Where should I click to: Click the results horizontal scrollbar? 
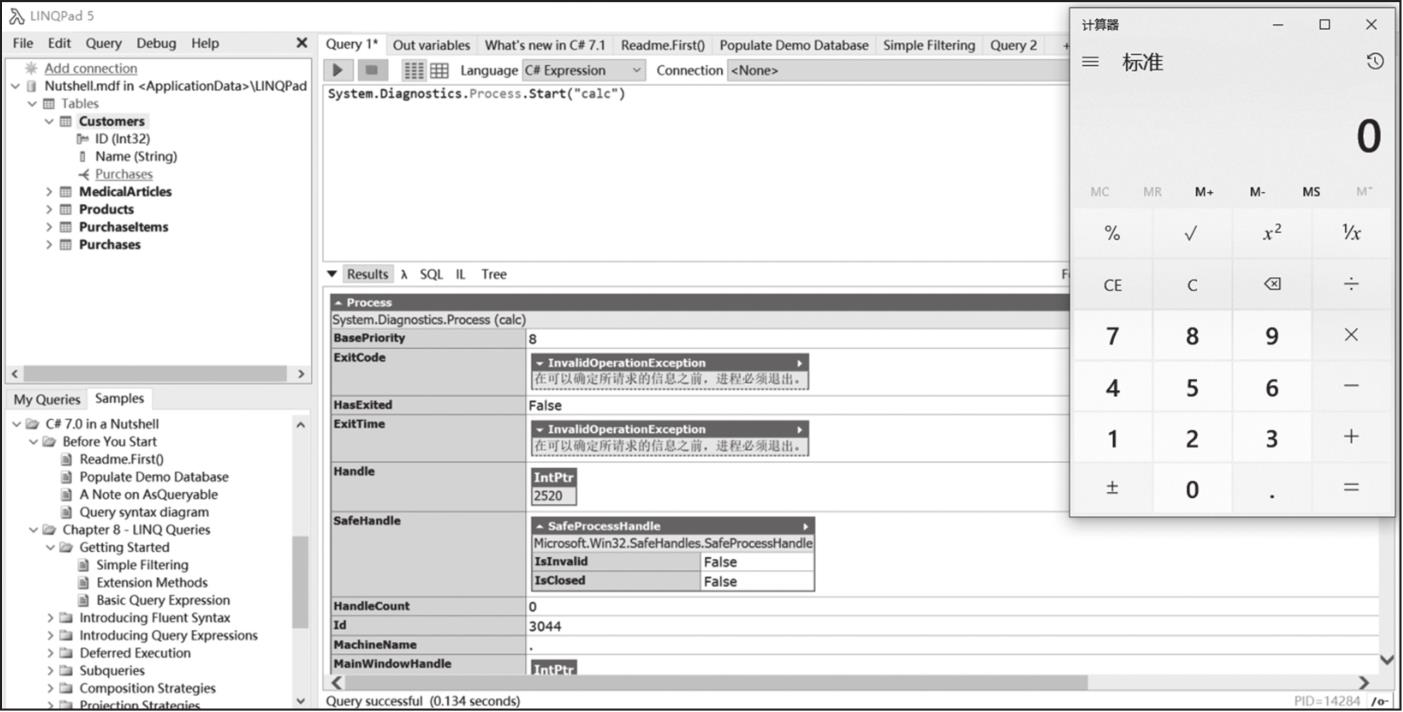pos(717,683)
